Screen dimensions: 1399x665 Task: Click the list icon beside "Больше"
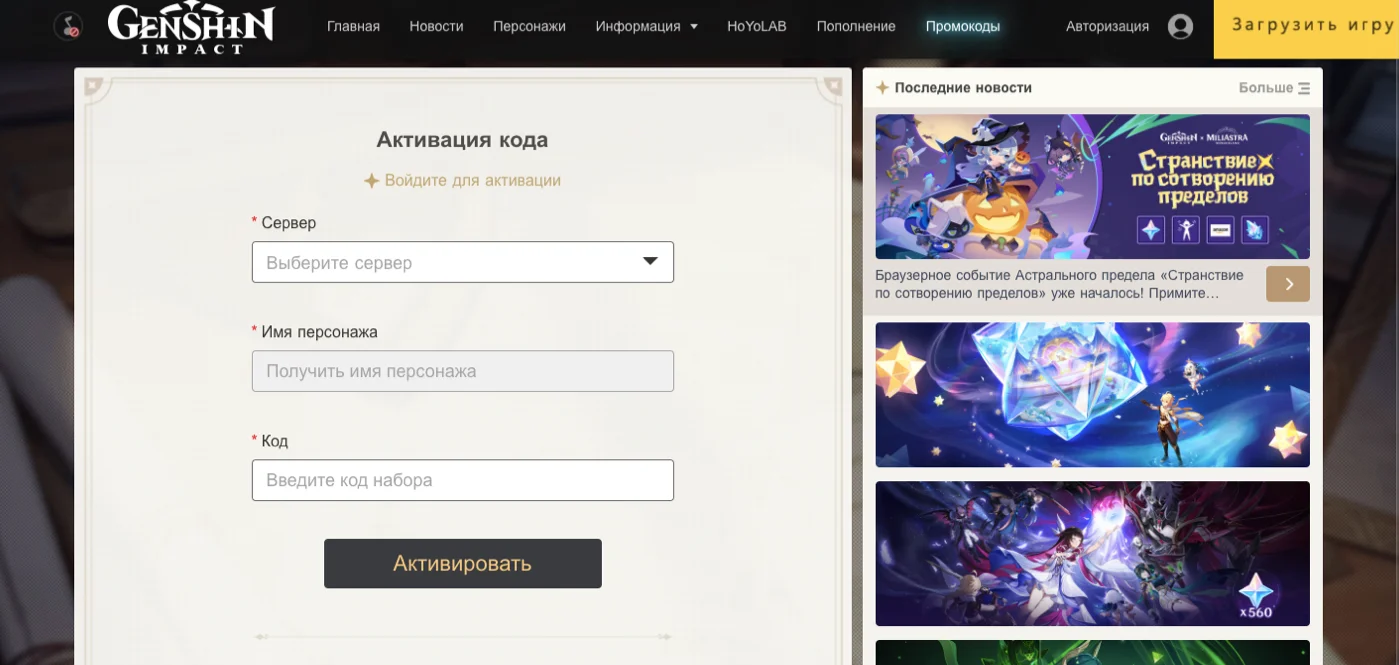1303,88
